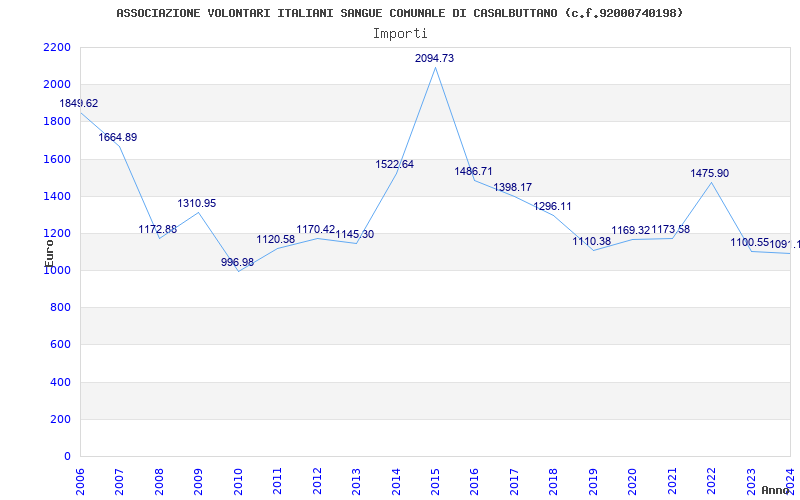
Task: Click the 1800 y-axis tick label
Action: click(57, 122)
